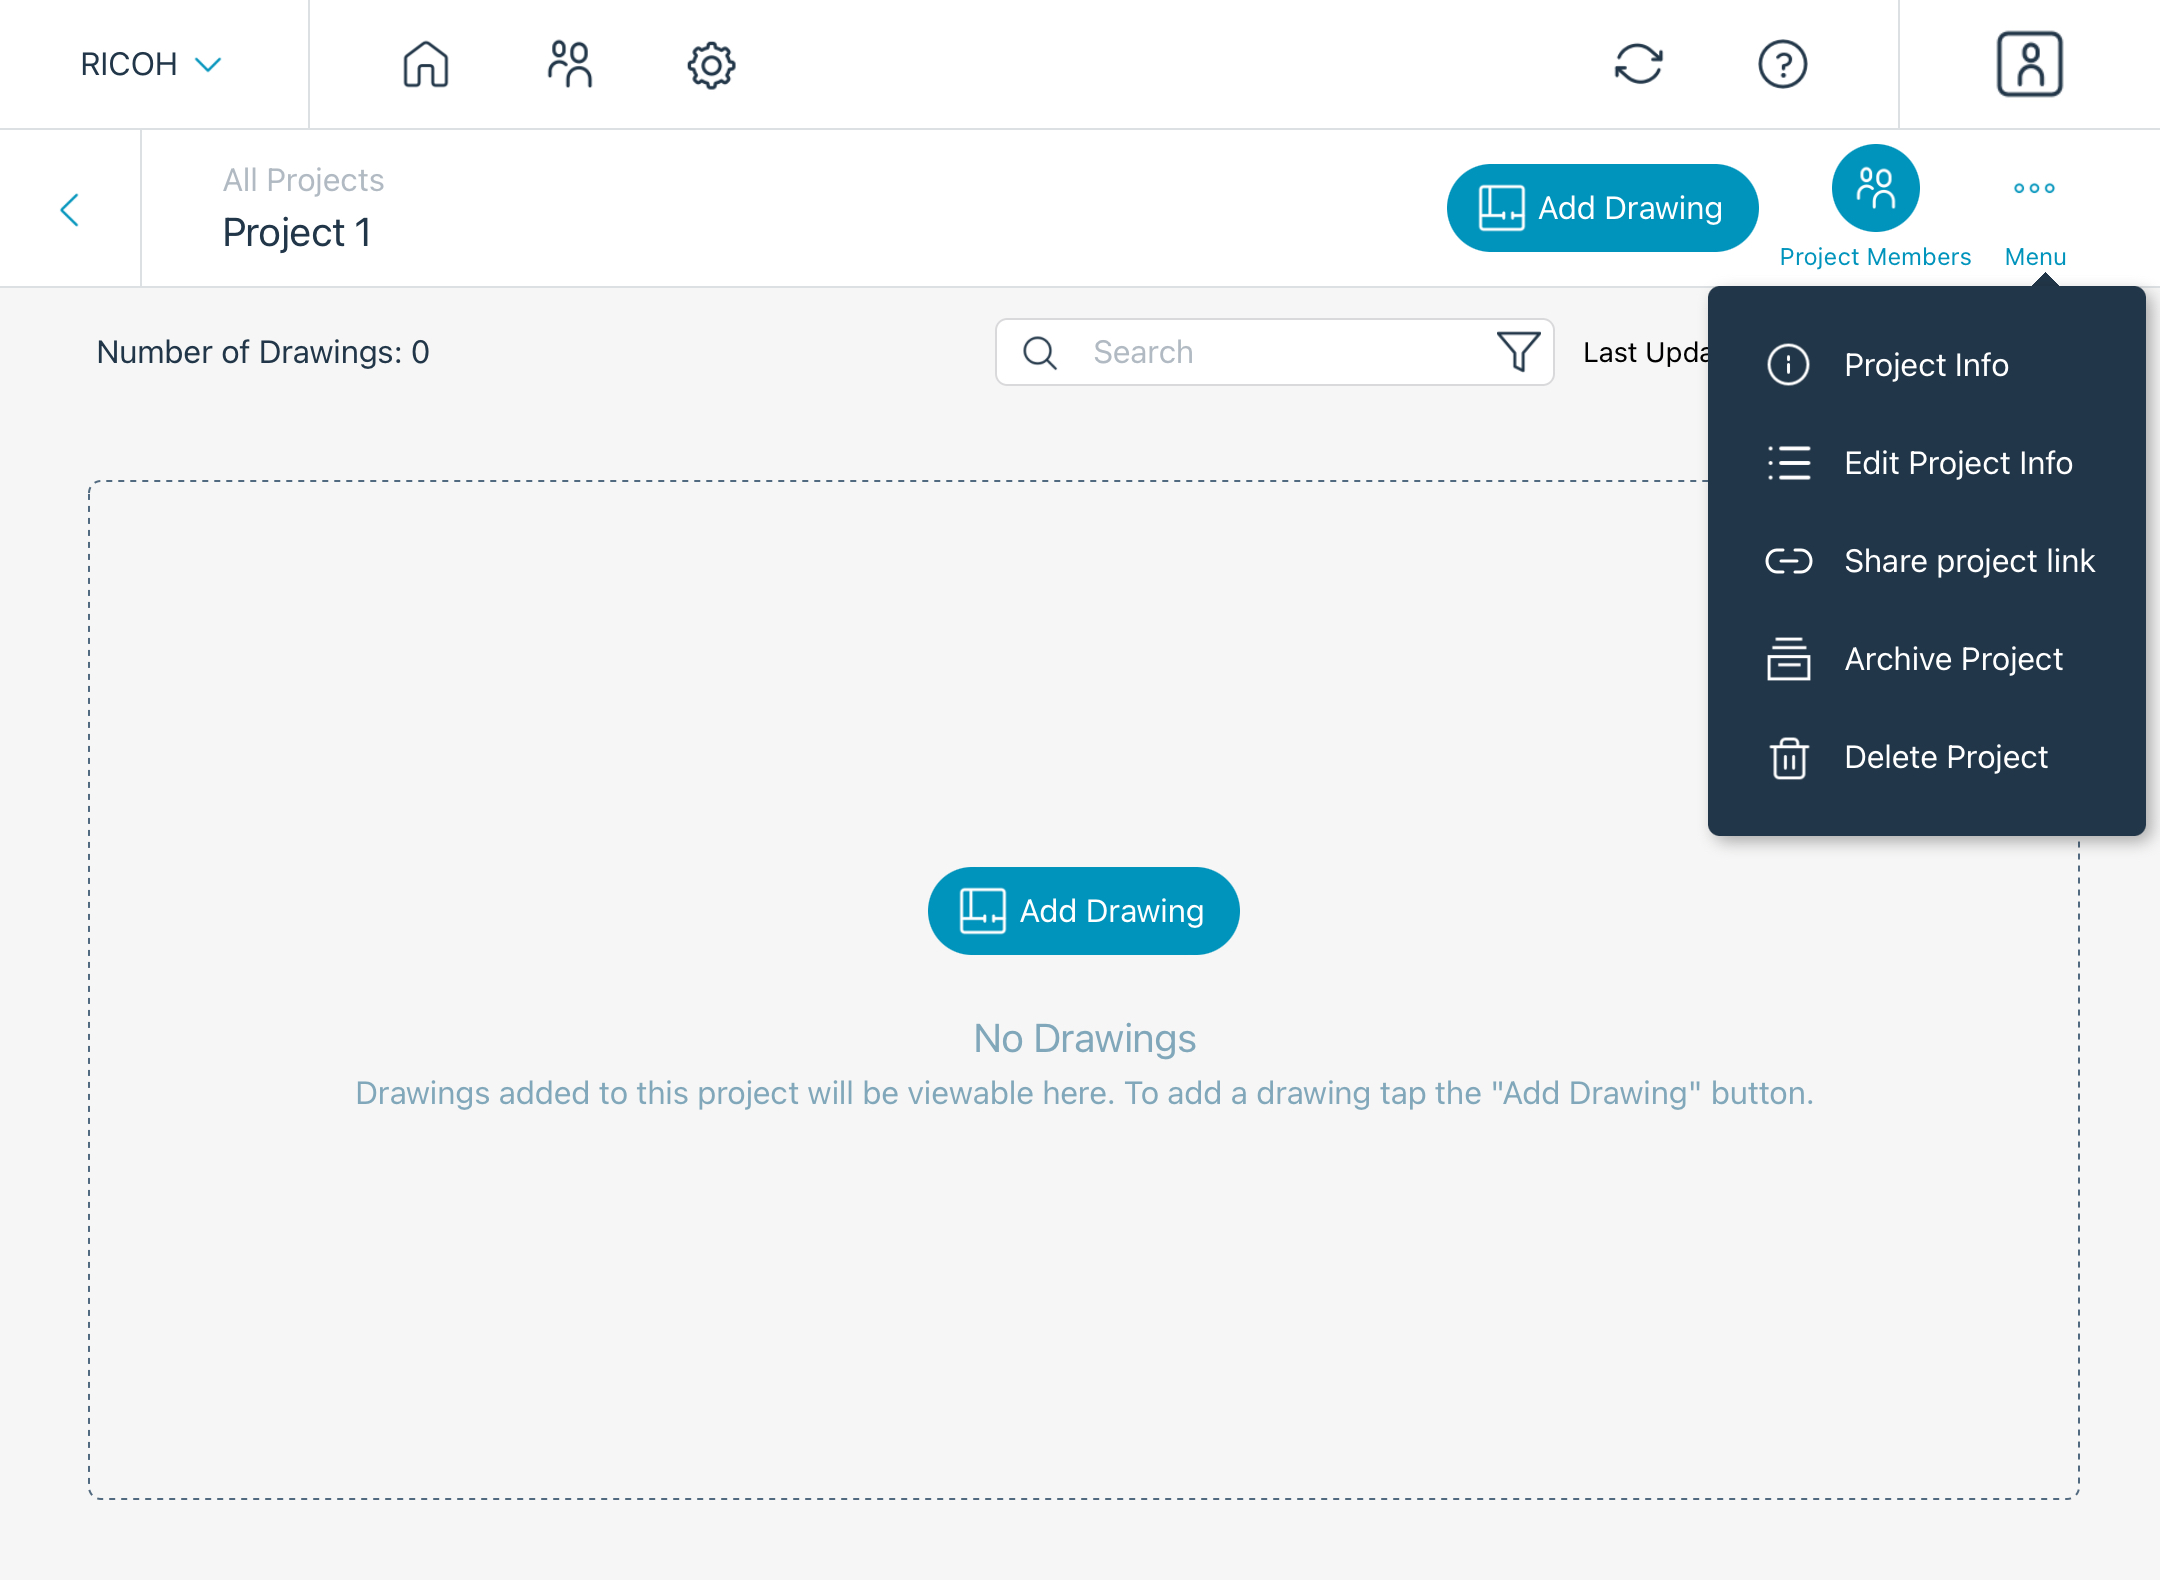Open the members icon in top navigation
Image resolution: width=2160 pixels, height=1580 pixels.
[569, 65]
